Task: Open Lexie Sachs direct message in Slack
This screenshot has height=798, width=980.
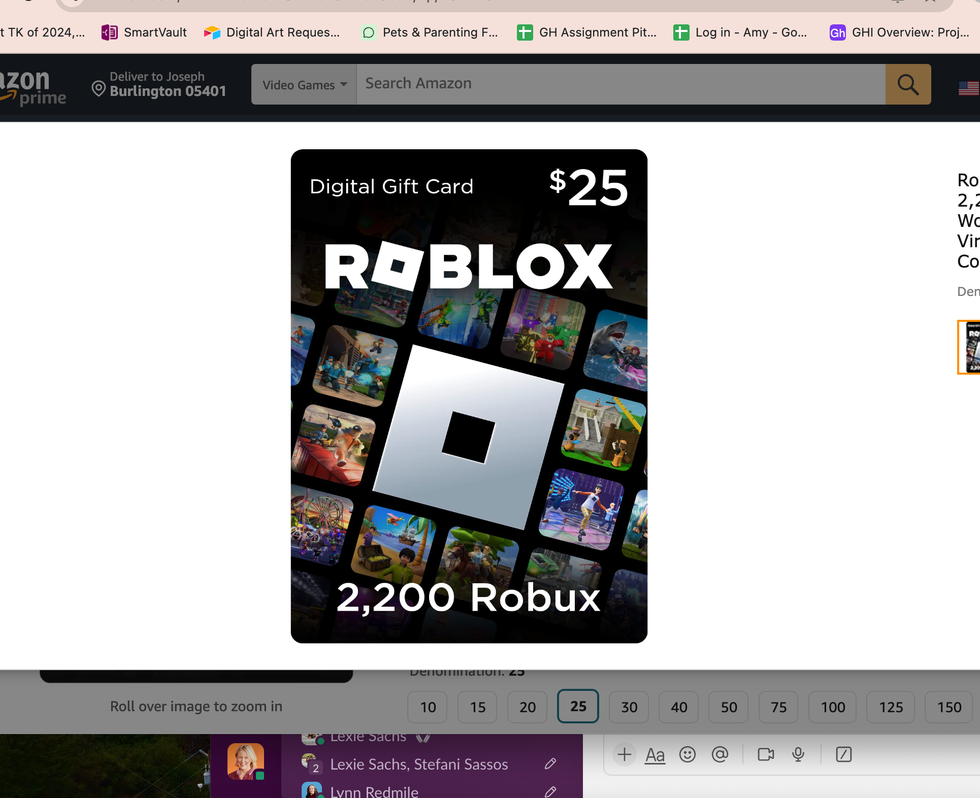Action: point(368,738)
